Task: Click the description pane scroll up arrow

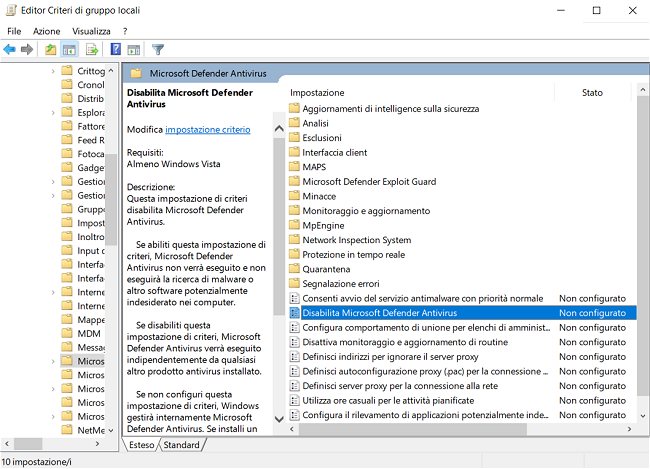Action: (279, 129)
